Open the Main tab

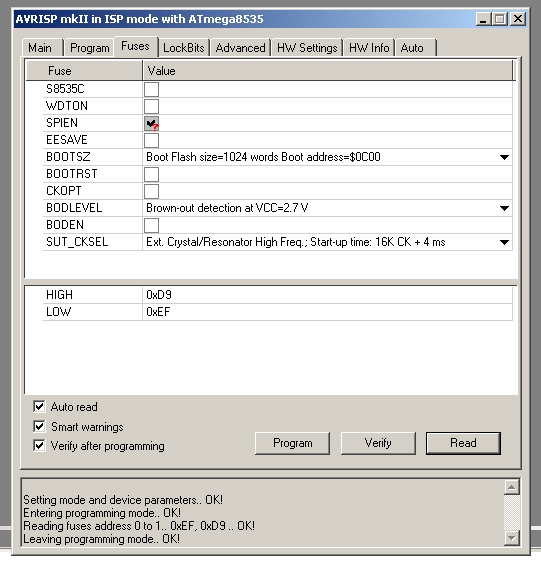42,48
